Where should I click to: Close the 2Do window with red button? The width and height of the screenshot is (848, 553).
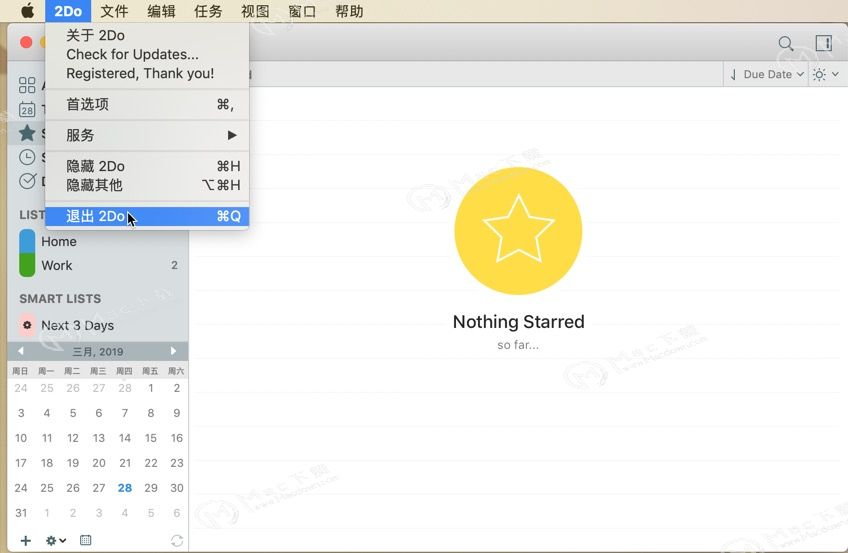(x=26, y=42)
